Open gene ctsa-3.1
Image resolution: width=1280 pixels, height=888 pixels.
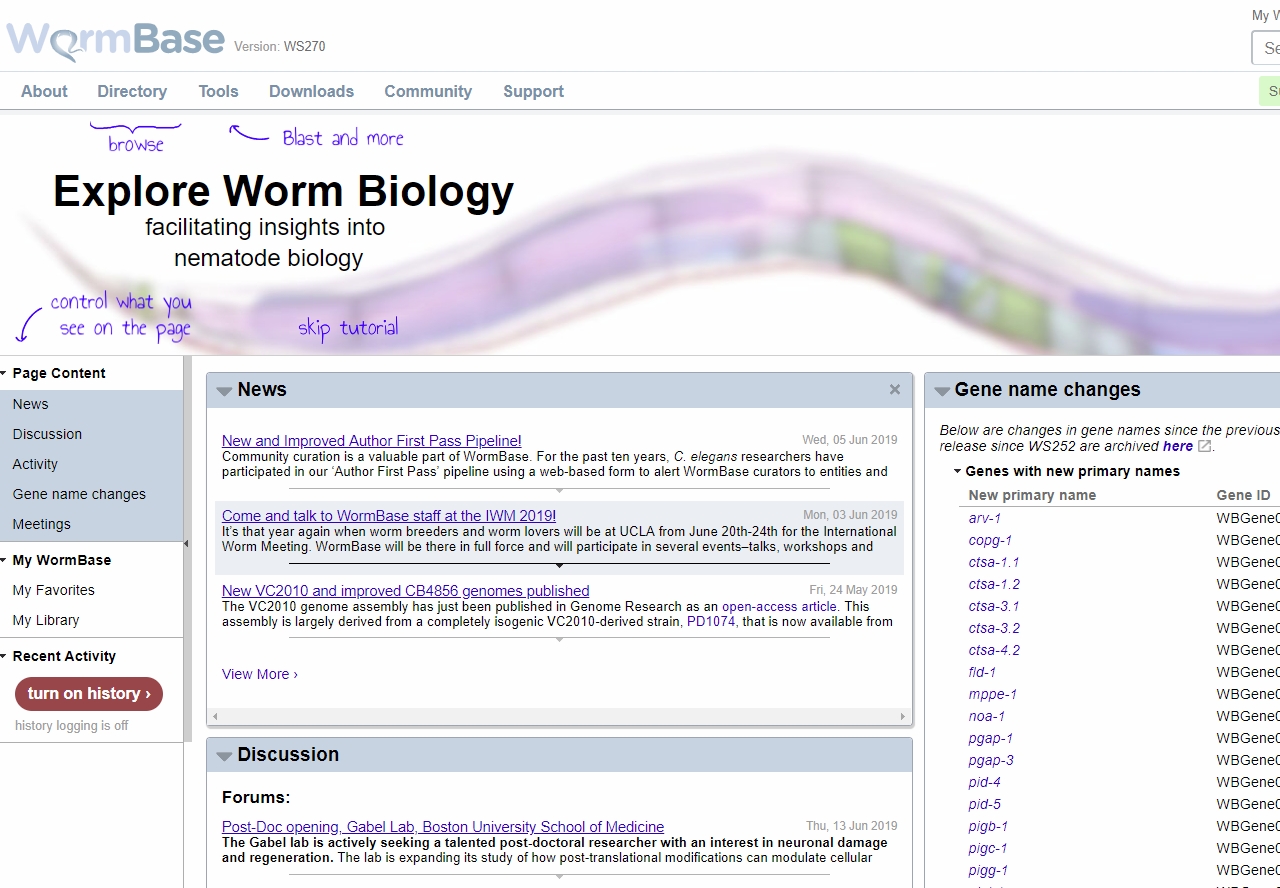[994, 606]
